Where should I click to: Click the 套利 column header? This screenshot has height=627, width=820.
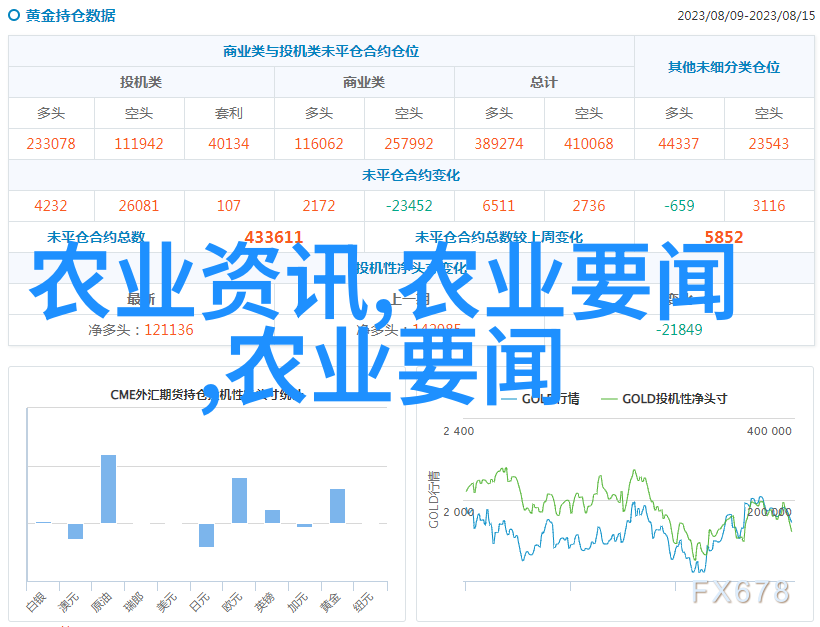pyautogui.click(x=229, y=113)
